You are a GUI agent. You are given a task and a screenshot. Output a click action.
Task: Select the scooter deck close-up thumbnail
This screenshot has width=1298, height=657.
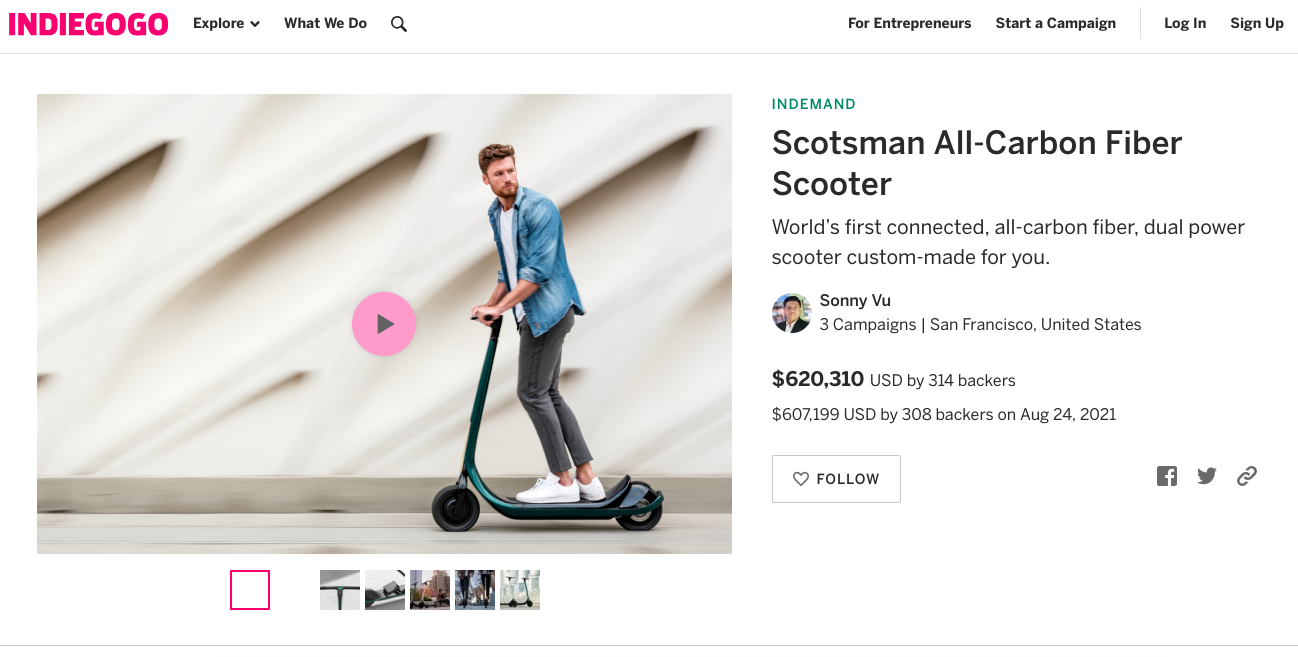(385, 590)
